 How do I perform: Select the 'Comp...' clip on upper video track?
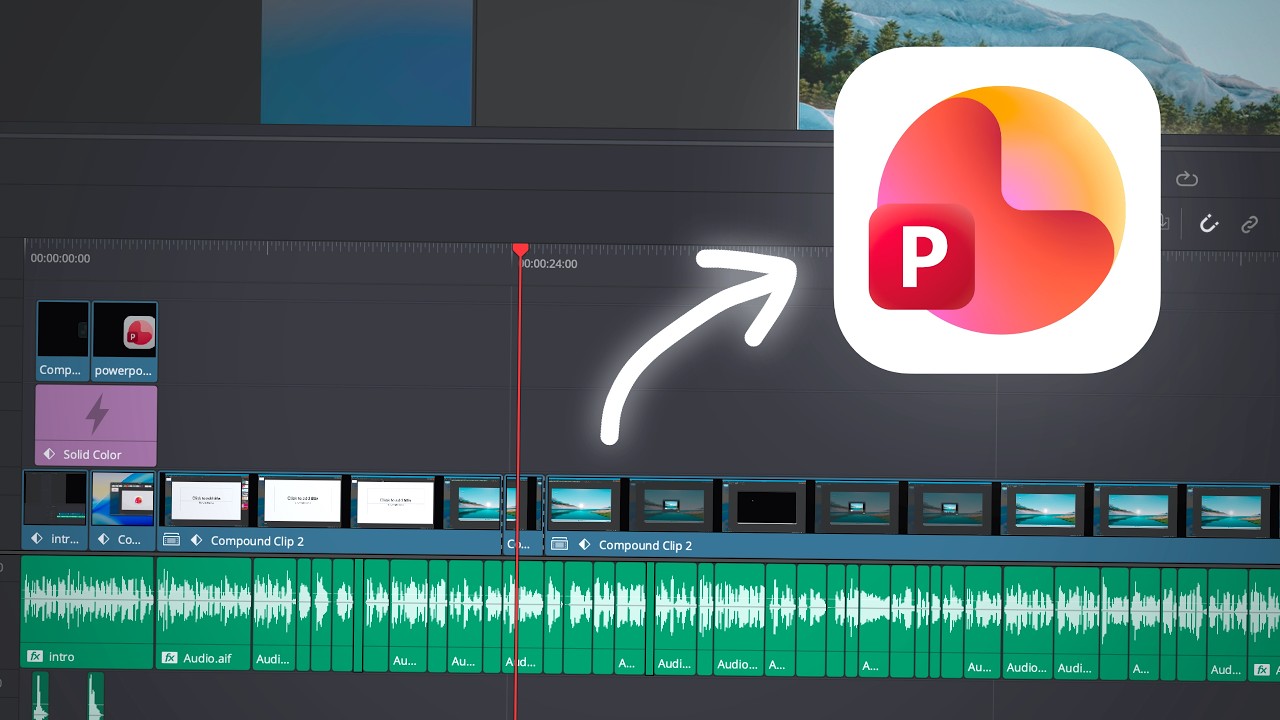[63, 341]
